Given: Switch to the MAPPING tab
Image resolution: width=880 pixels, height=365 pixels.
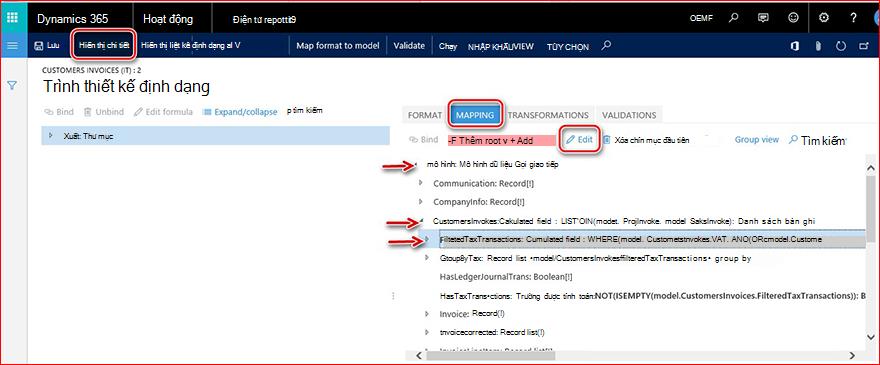Looking at the screenshot, I should [475, 115].
